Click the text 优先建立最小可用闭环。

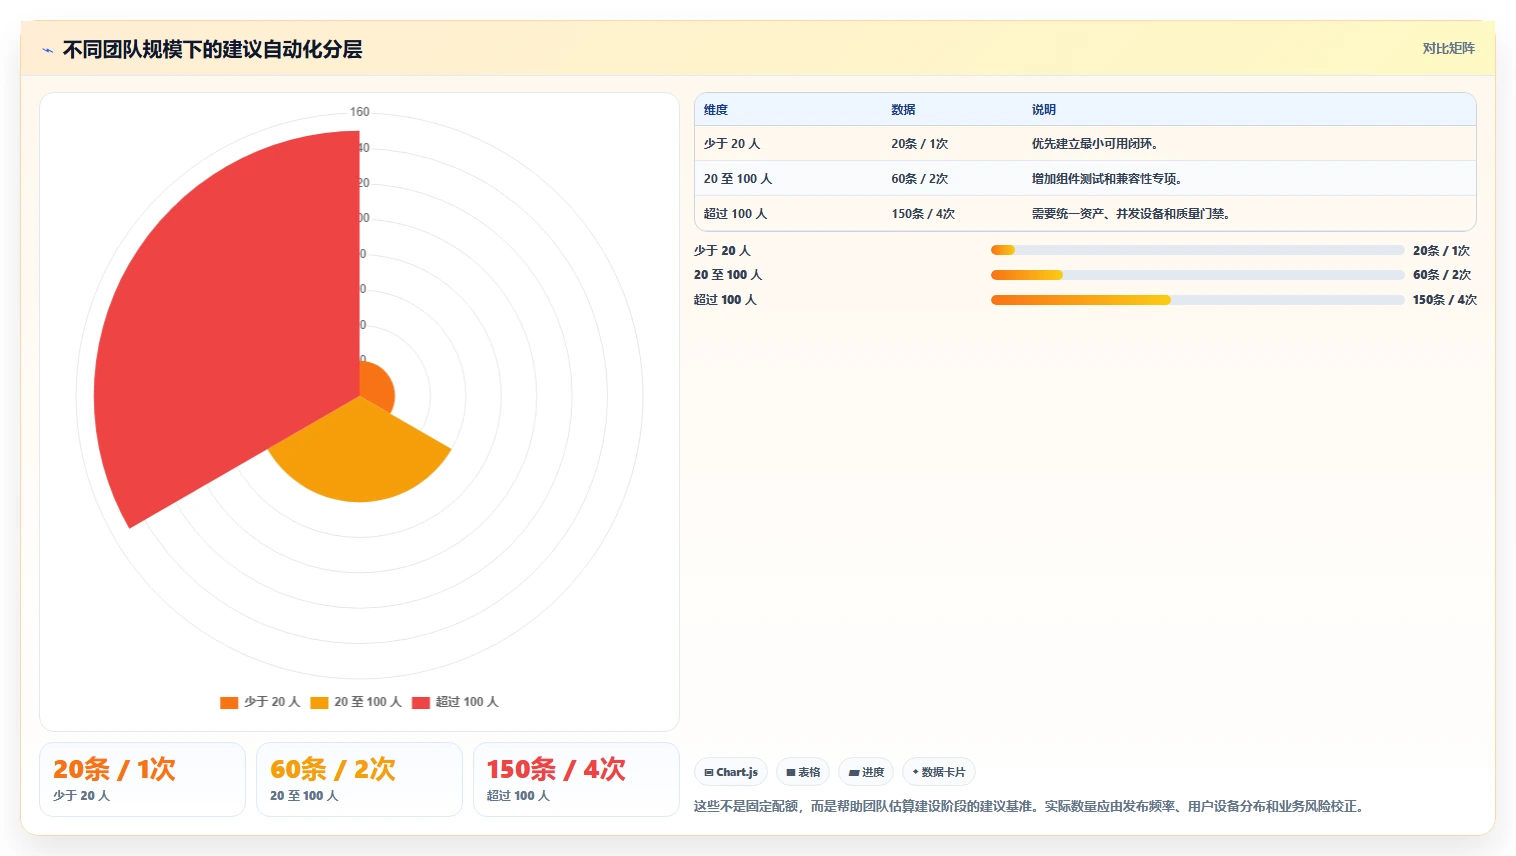pos(1095,144)
